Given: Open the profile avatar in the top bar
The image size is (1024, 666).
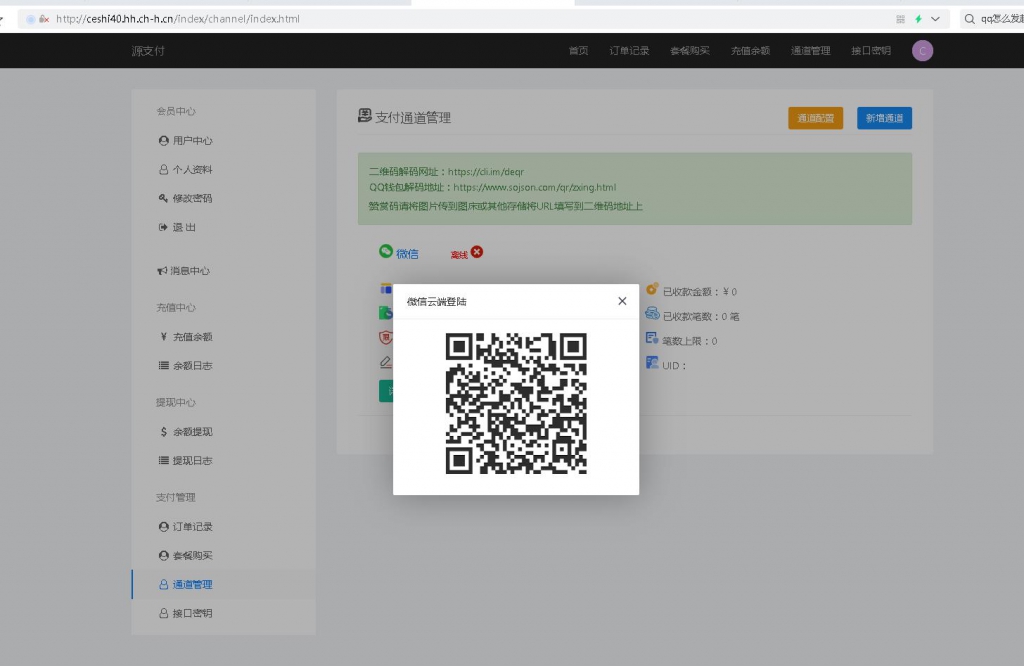Looking at the screenshot, I should click(922, 50).
